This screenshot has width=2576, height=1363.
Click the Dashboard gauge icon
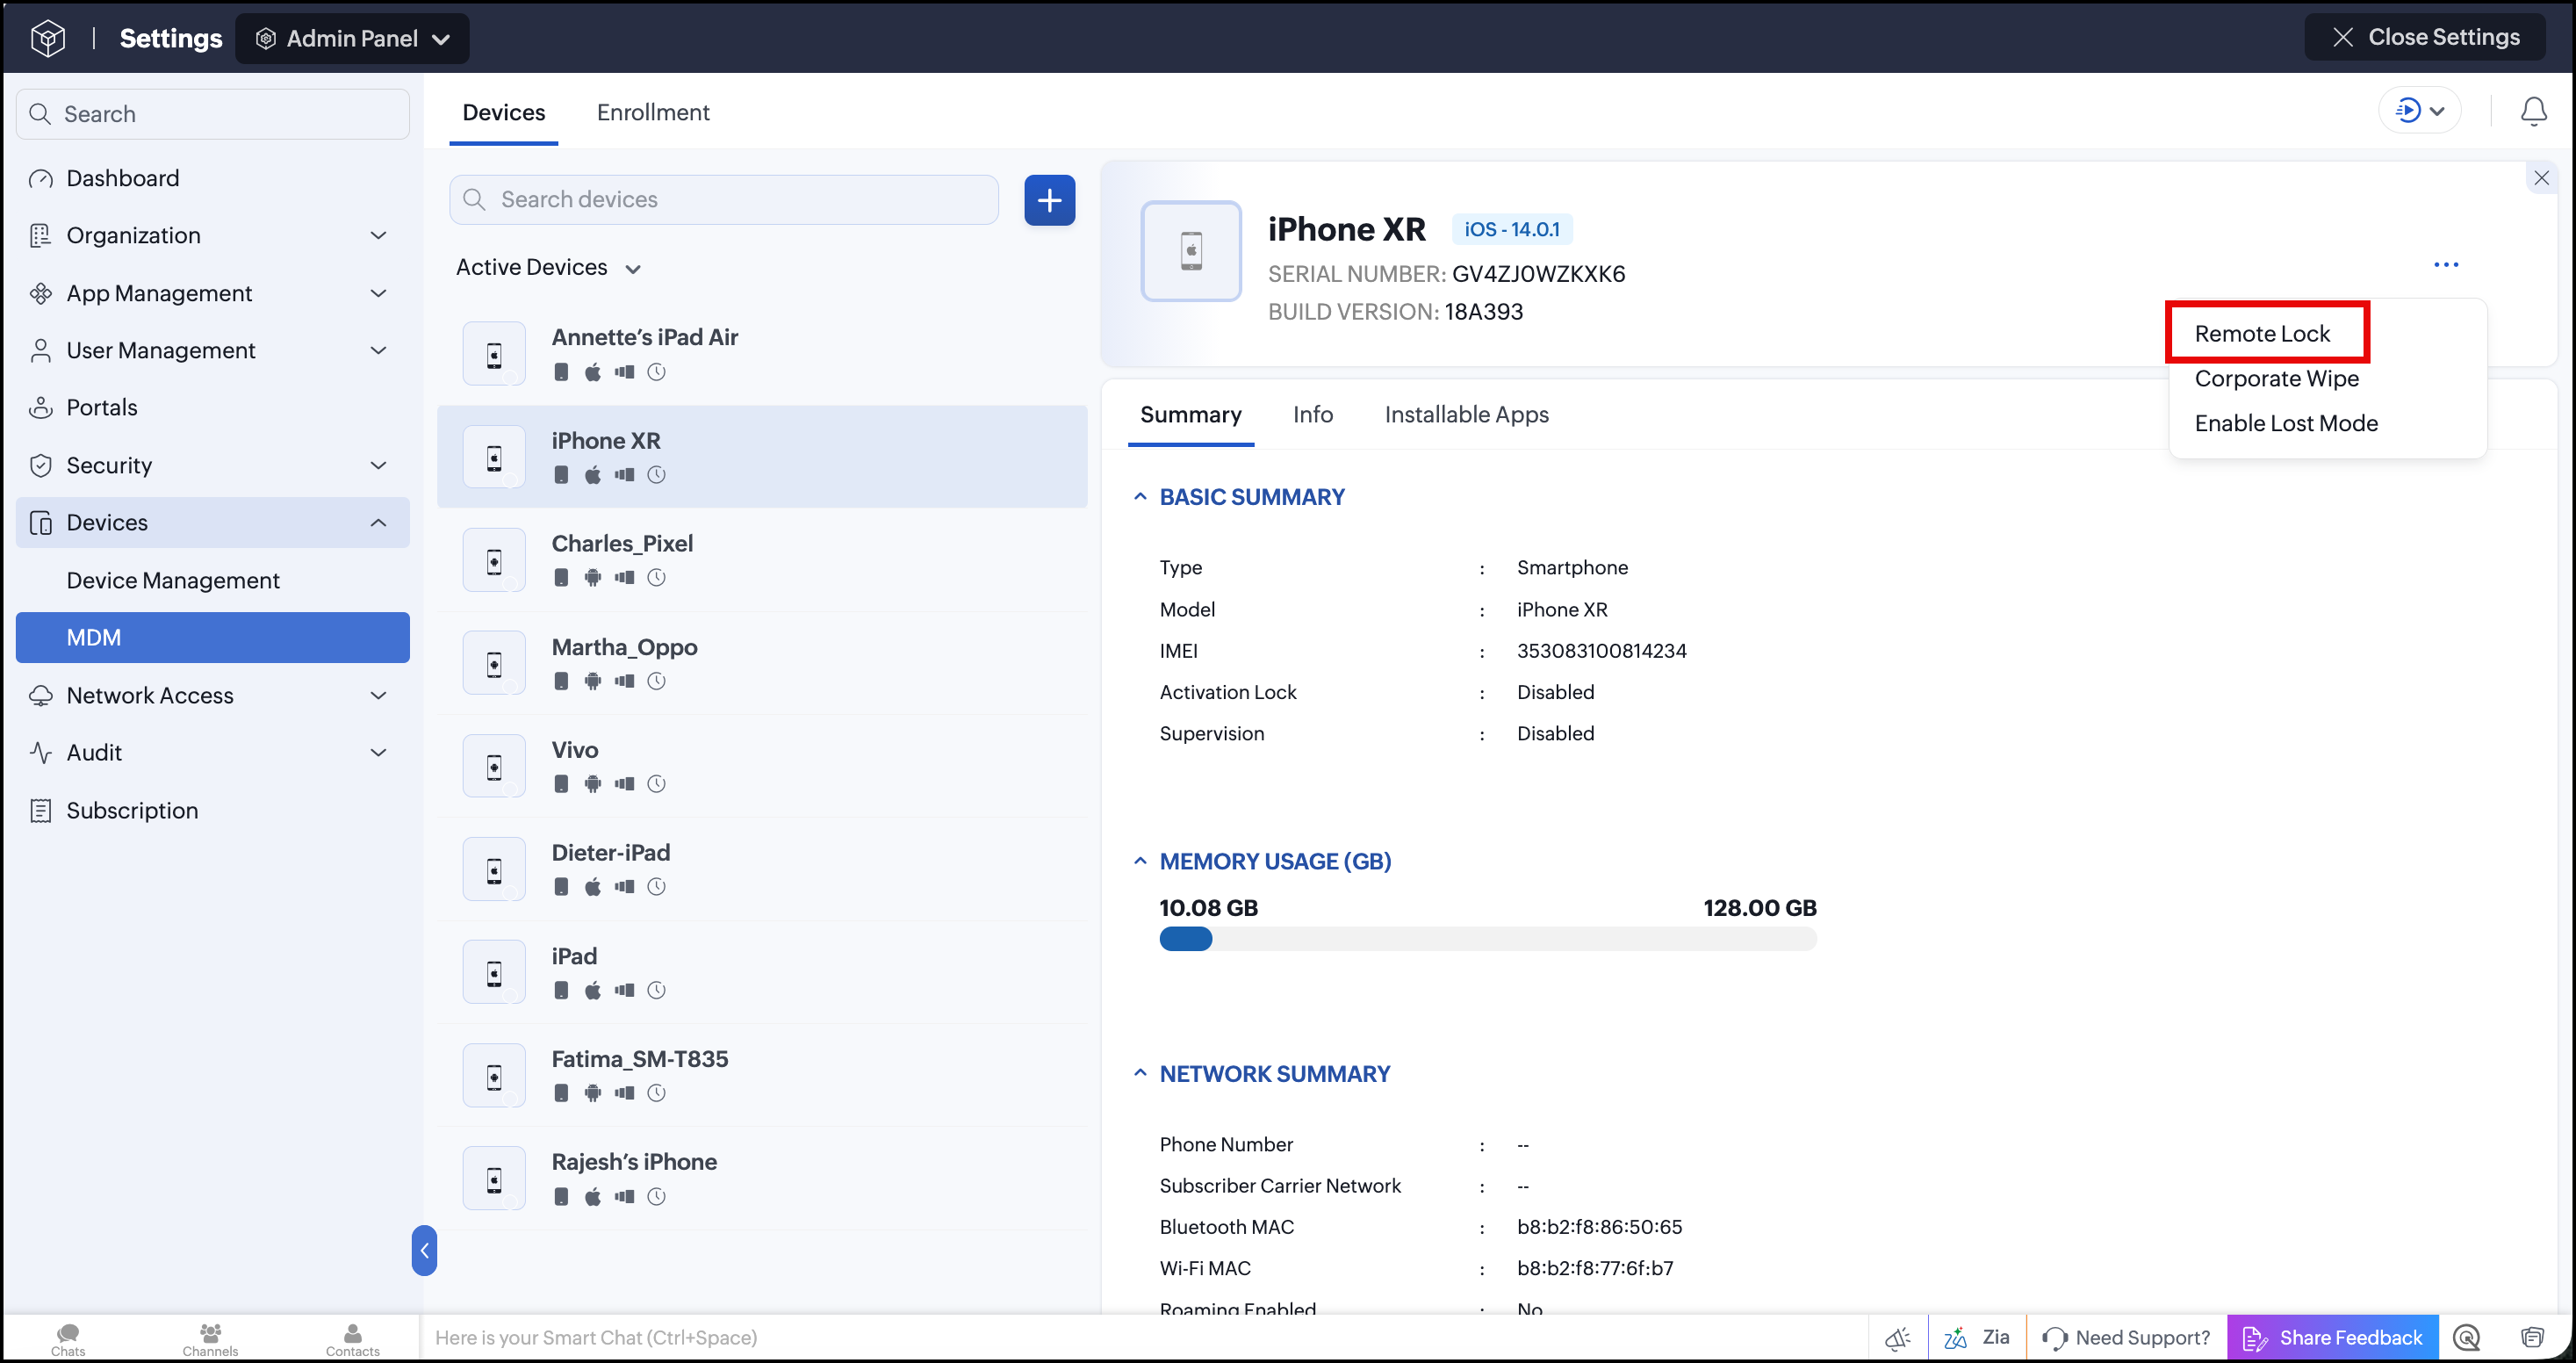pos(41,179)
